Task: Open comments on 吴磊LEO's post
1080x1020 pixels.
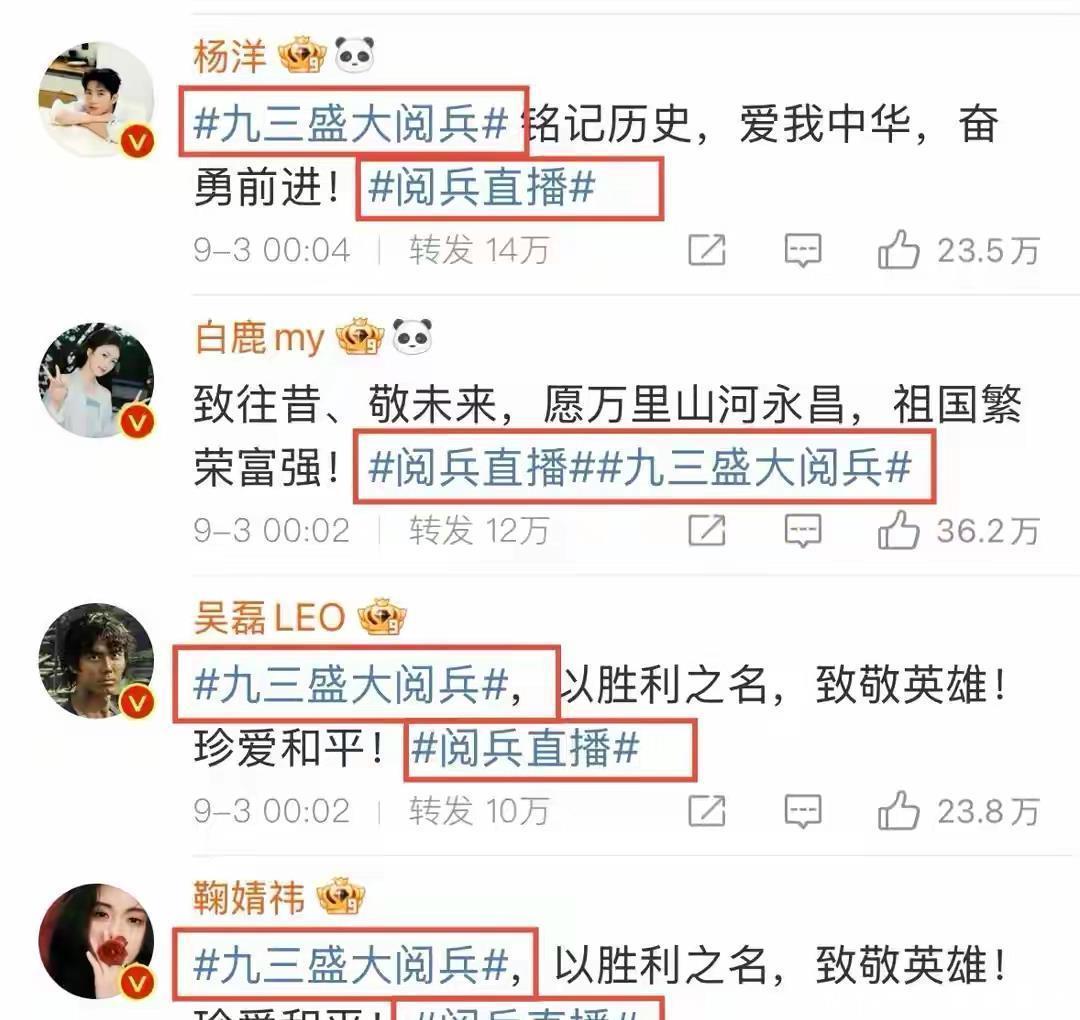Action: point(803,811)
